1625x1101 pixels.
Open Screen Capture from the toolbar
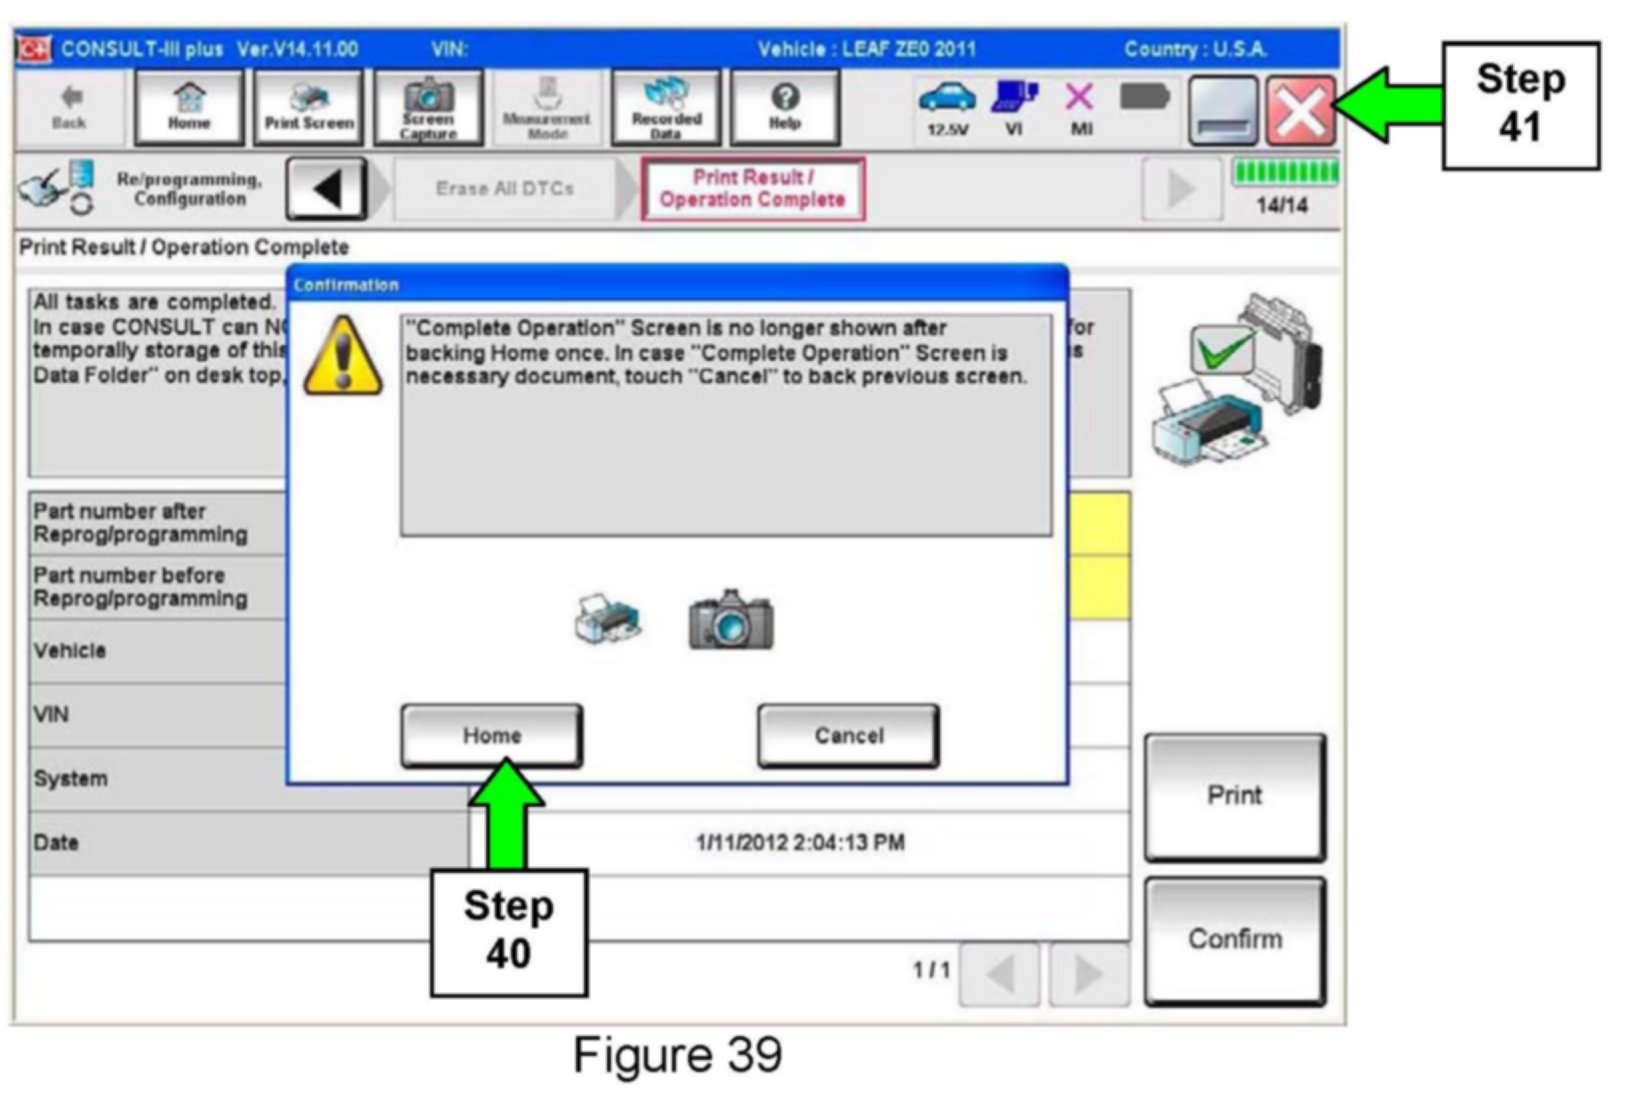[428, 107]
